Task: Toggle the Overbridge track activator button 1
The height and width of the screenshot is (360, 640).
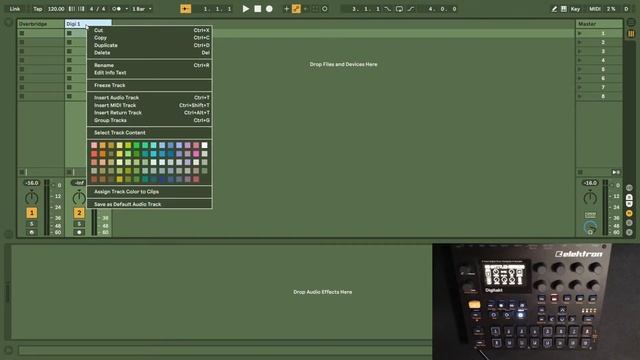Action: pyautogui.click(x=31, y=213)
